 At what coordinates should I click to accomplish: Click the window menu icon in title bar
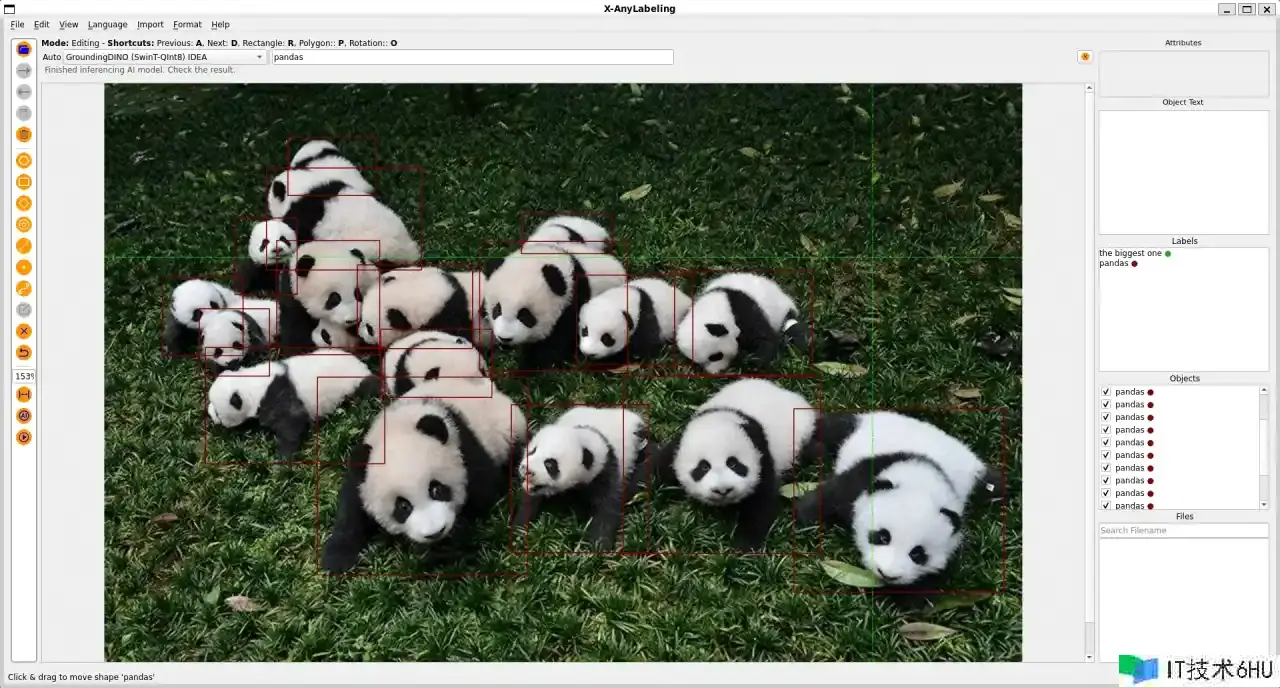8,8
